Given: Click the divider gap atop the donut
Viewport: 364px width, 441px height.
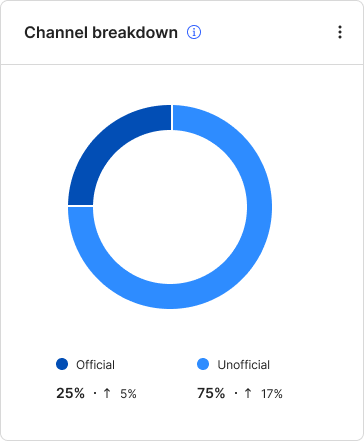Looking at the screenshot, I should pyautogui.click(x=172, y=118).
